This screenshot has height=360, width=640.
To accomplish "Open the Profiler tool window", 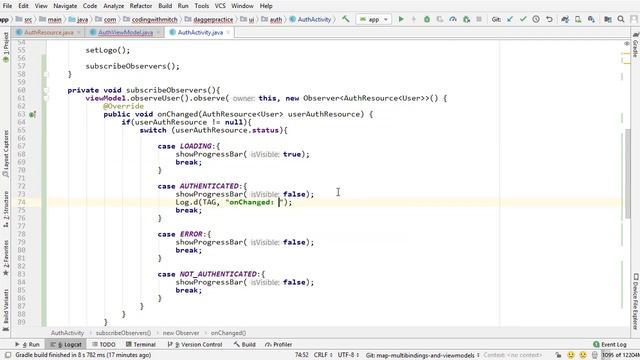I will coord(278,344).
